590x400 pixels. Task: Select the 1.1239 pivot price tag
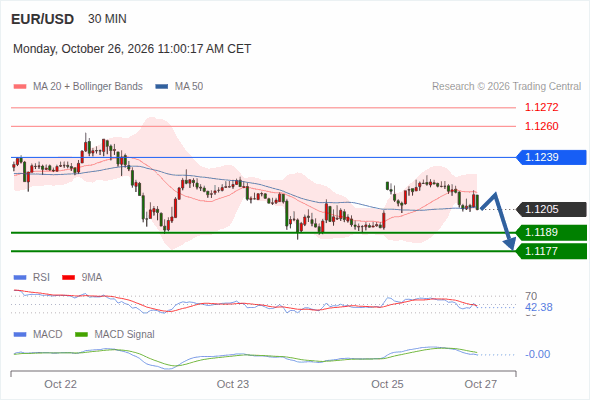coord(551,157)
